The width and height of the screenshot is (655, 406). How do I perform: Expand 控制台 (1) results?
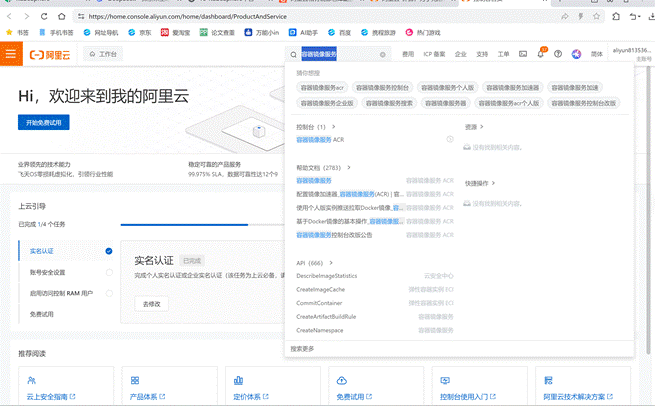coord(316,127)
